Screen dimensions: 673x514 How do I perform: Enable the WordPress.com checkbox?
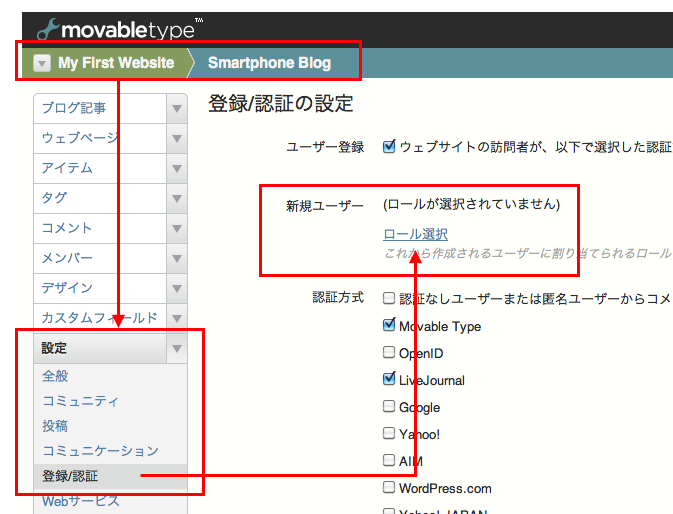(389, 487)
